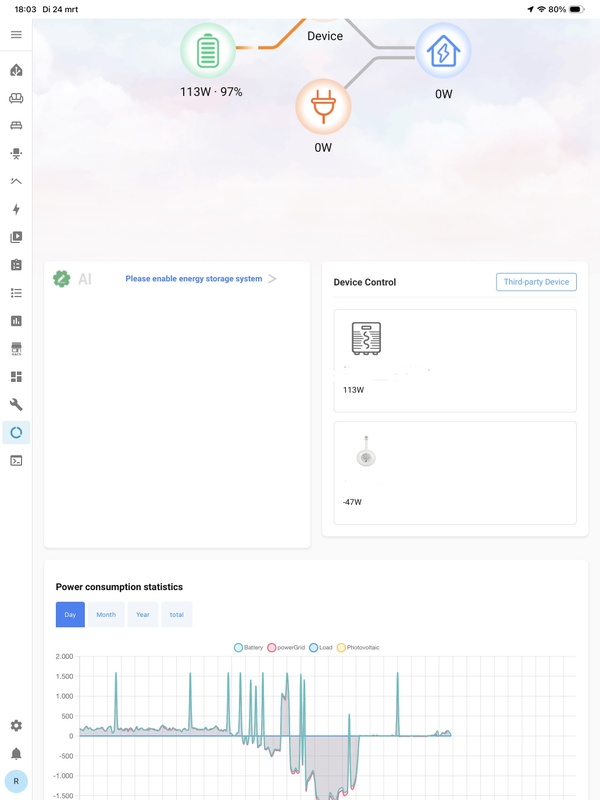Viewport: 600px width, 800px height.
Task: Tap the iPad battery status indicator
Action: click(577, 9)
